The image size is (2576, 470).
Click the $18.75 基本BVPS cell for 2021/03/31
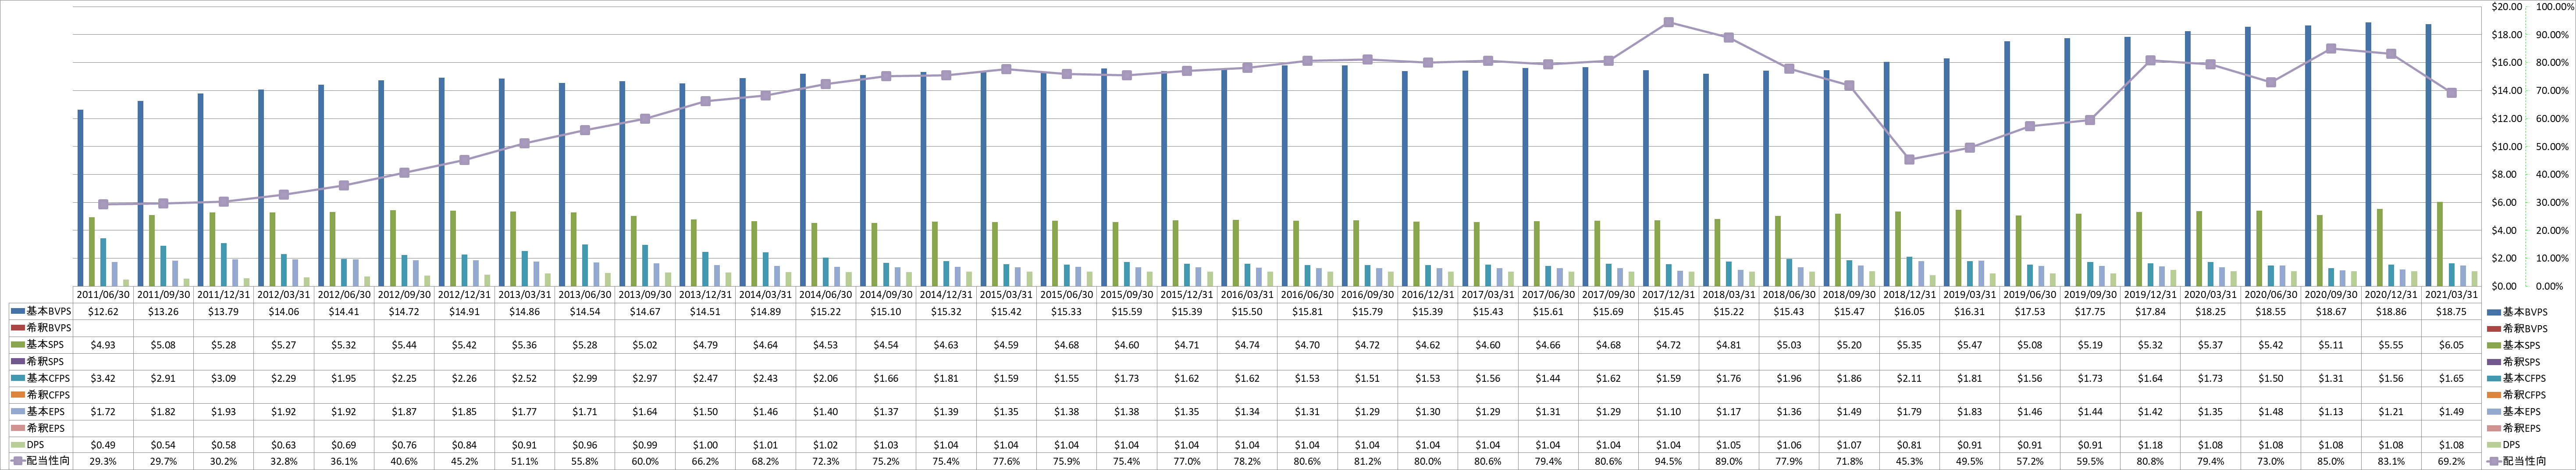coord(2451,313)
